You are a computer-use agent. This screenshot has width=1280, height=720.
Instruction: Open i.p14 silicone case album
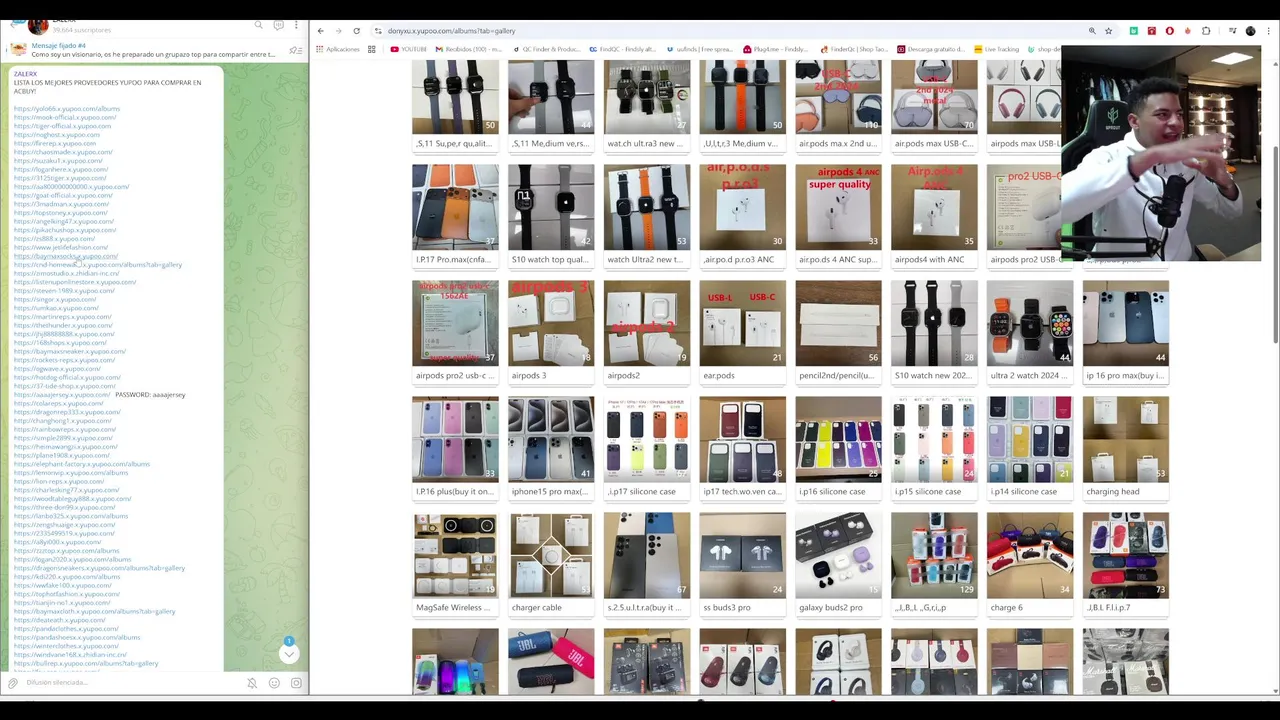1030,447
